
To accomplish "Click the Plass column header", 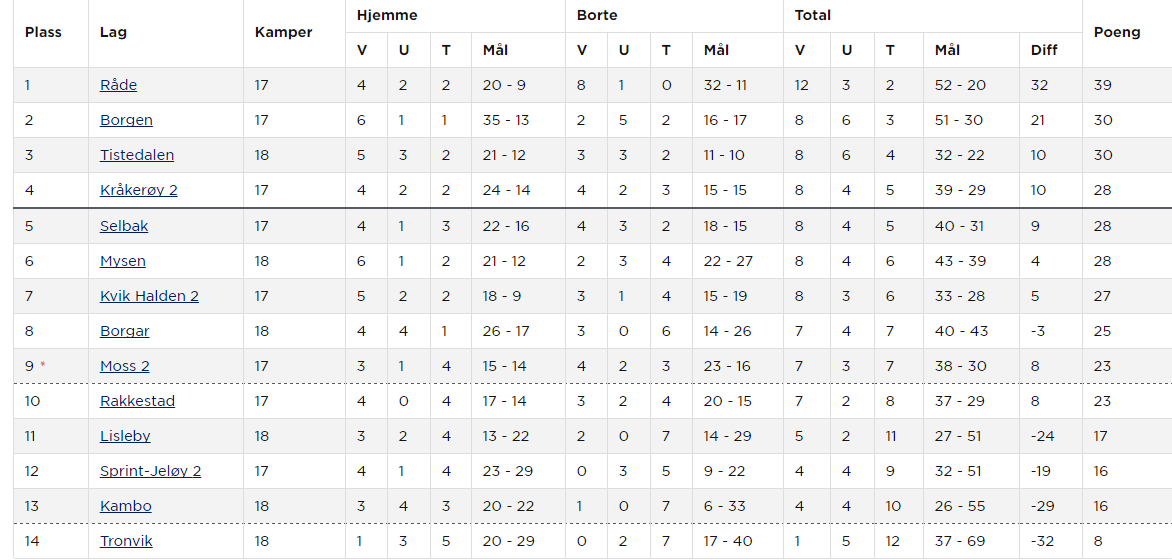I will 43,32.
